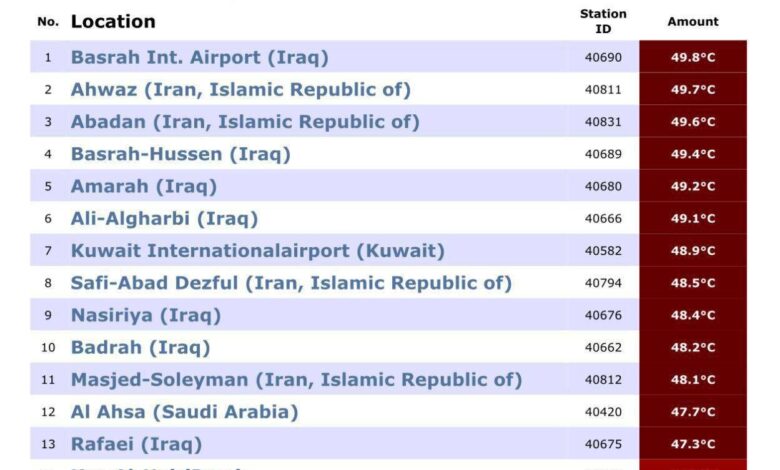Select the 47.3°C amount cell
The width and height of the screenshot is (780, 470).
coord(693,444)
